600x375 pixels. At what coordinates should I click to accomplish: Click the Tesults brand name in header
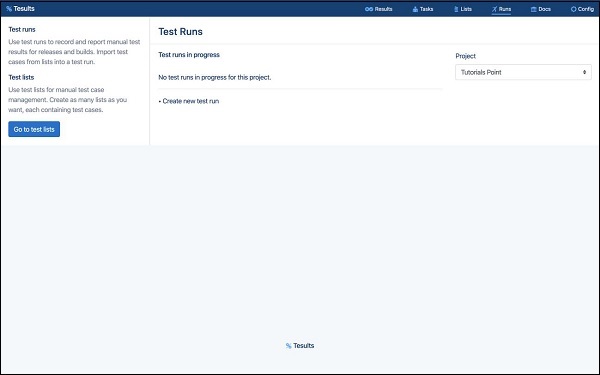24,8
